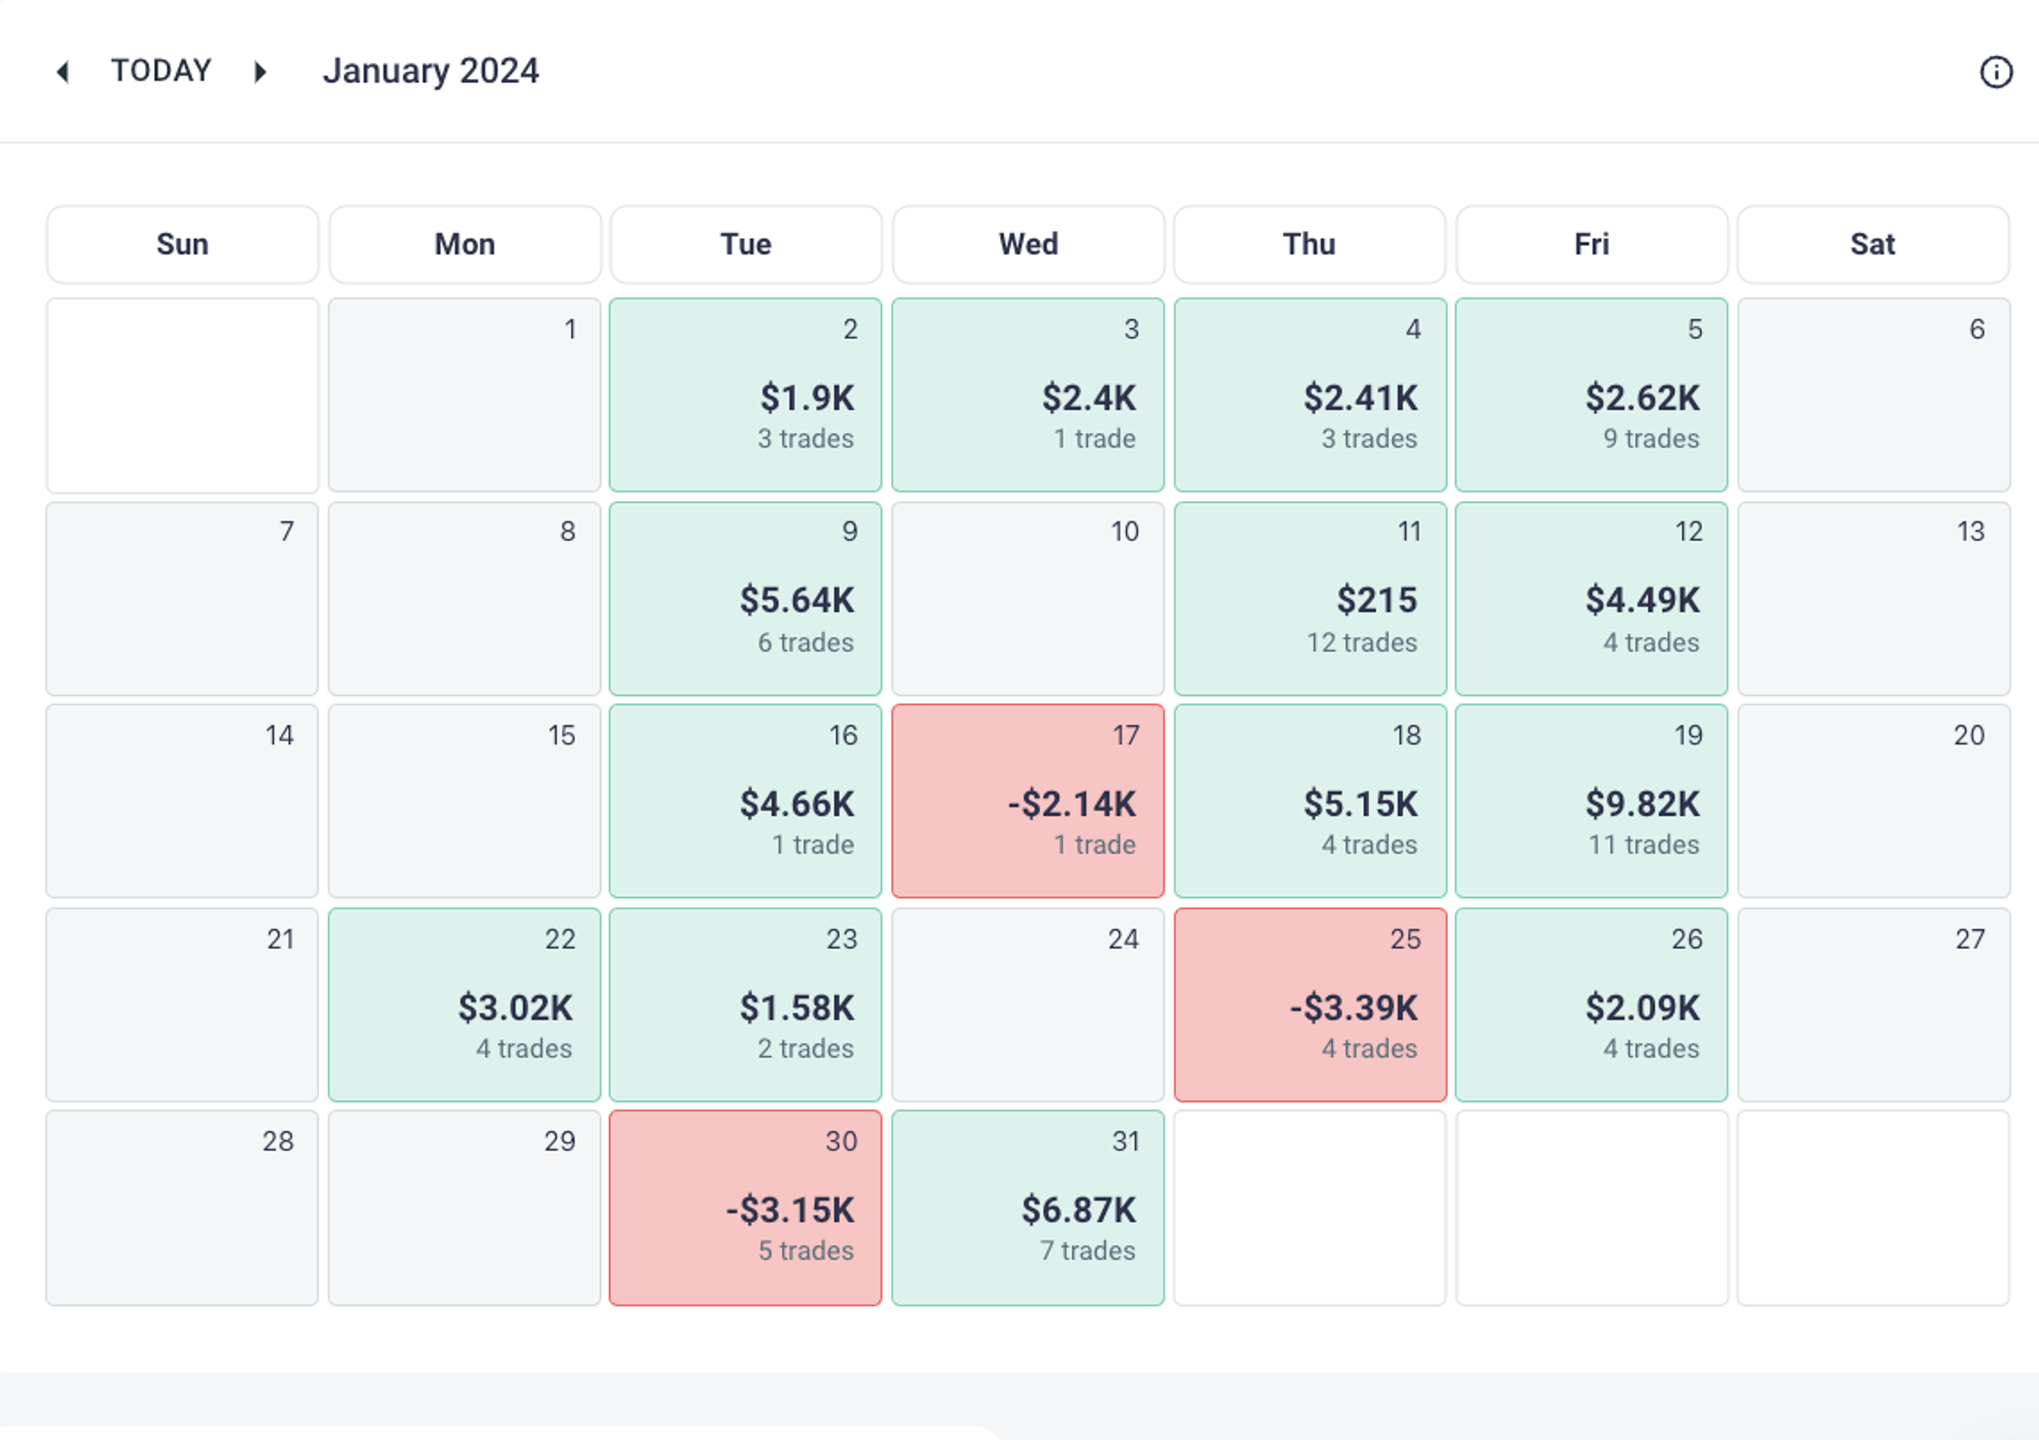Viewport: 2039px width, 1440px height.
Task: Select the Sat column header
Action: click(1873, 244)
